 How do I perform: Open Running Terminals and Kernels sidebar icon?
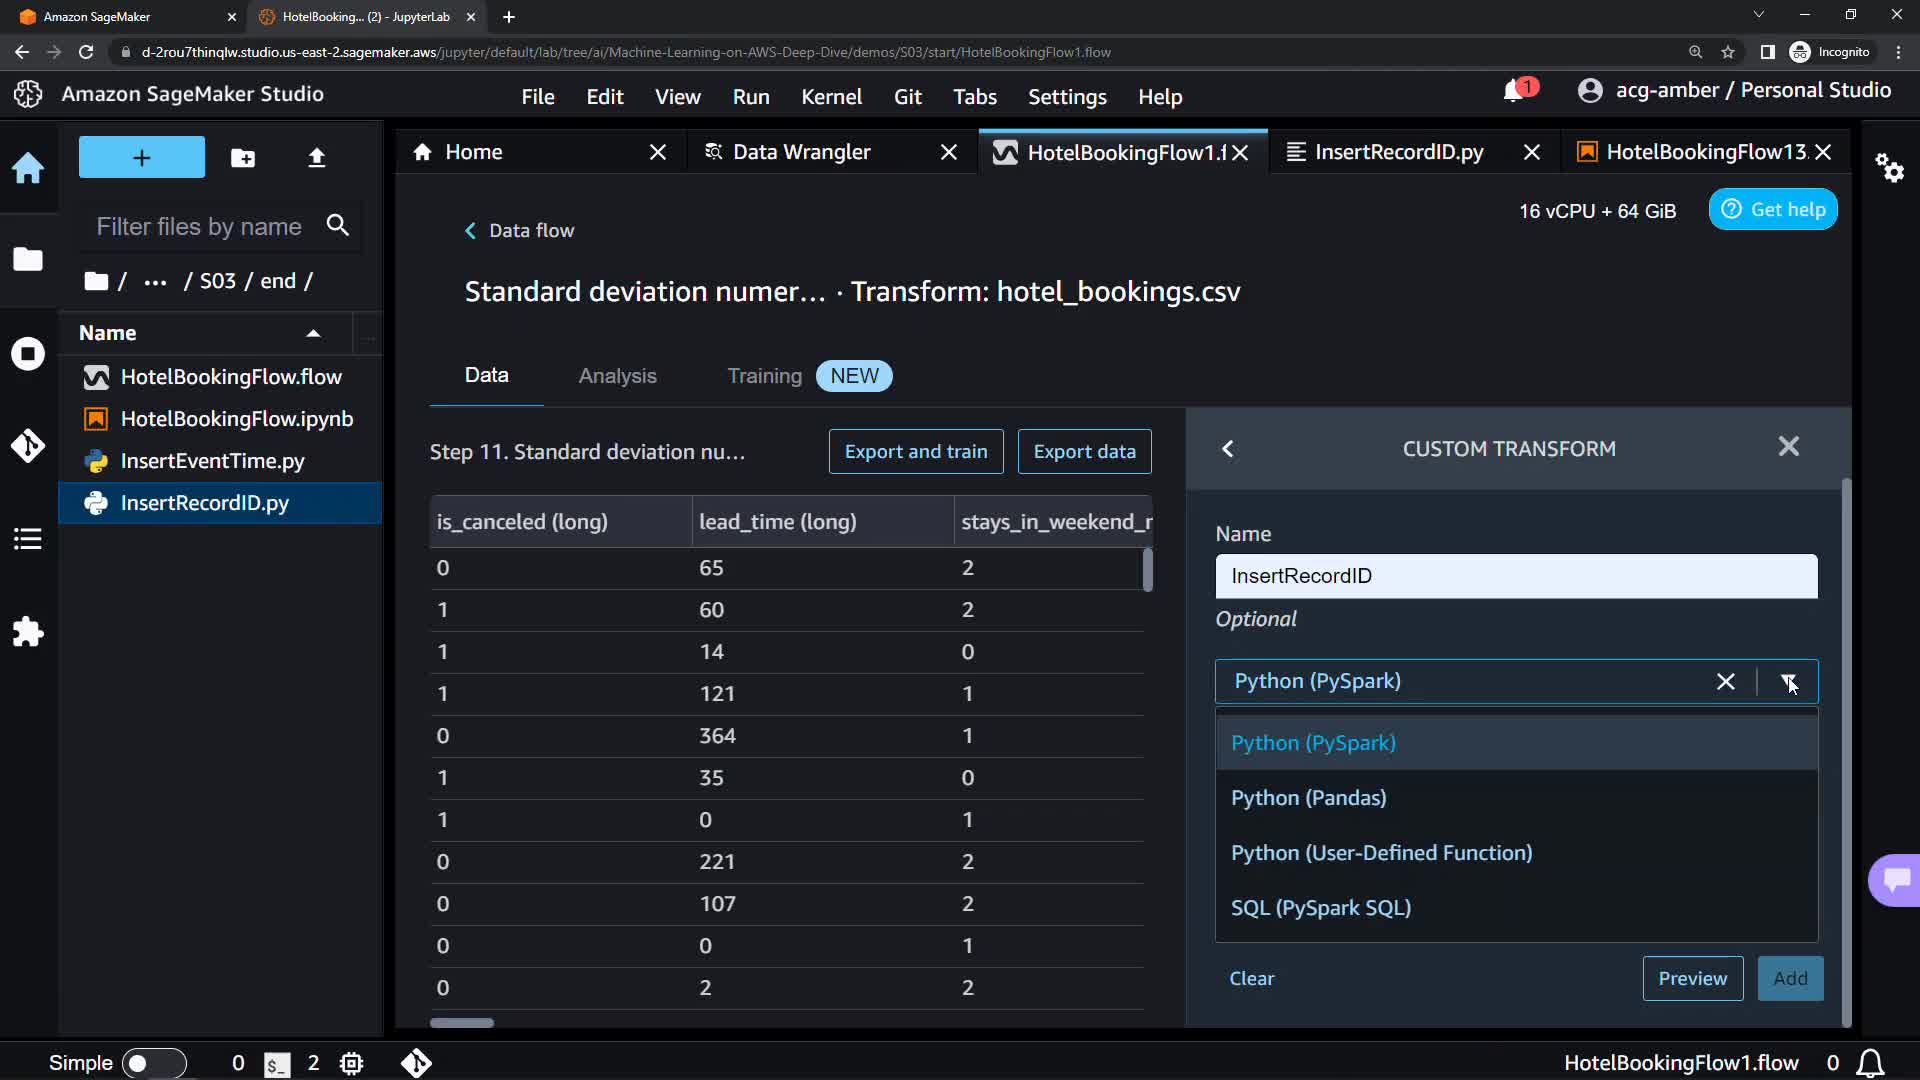28,354
